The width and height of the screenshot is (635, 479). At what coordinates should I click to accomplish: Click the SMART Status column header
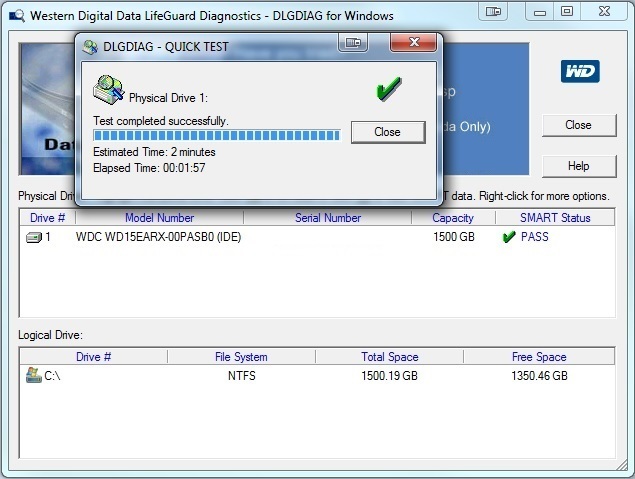tap(555, 218)
